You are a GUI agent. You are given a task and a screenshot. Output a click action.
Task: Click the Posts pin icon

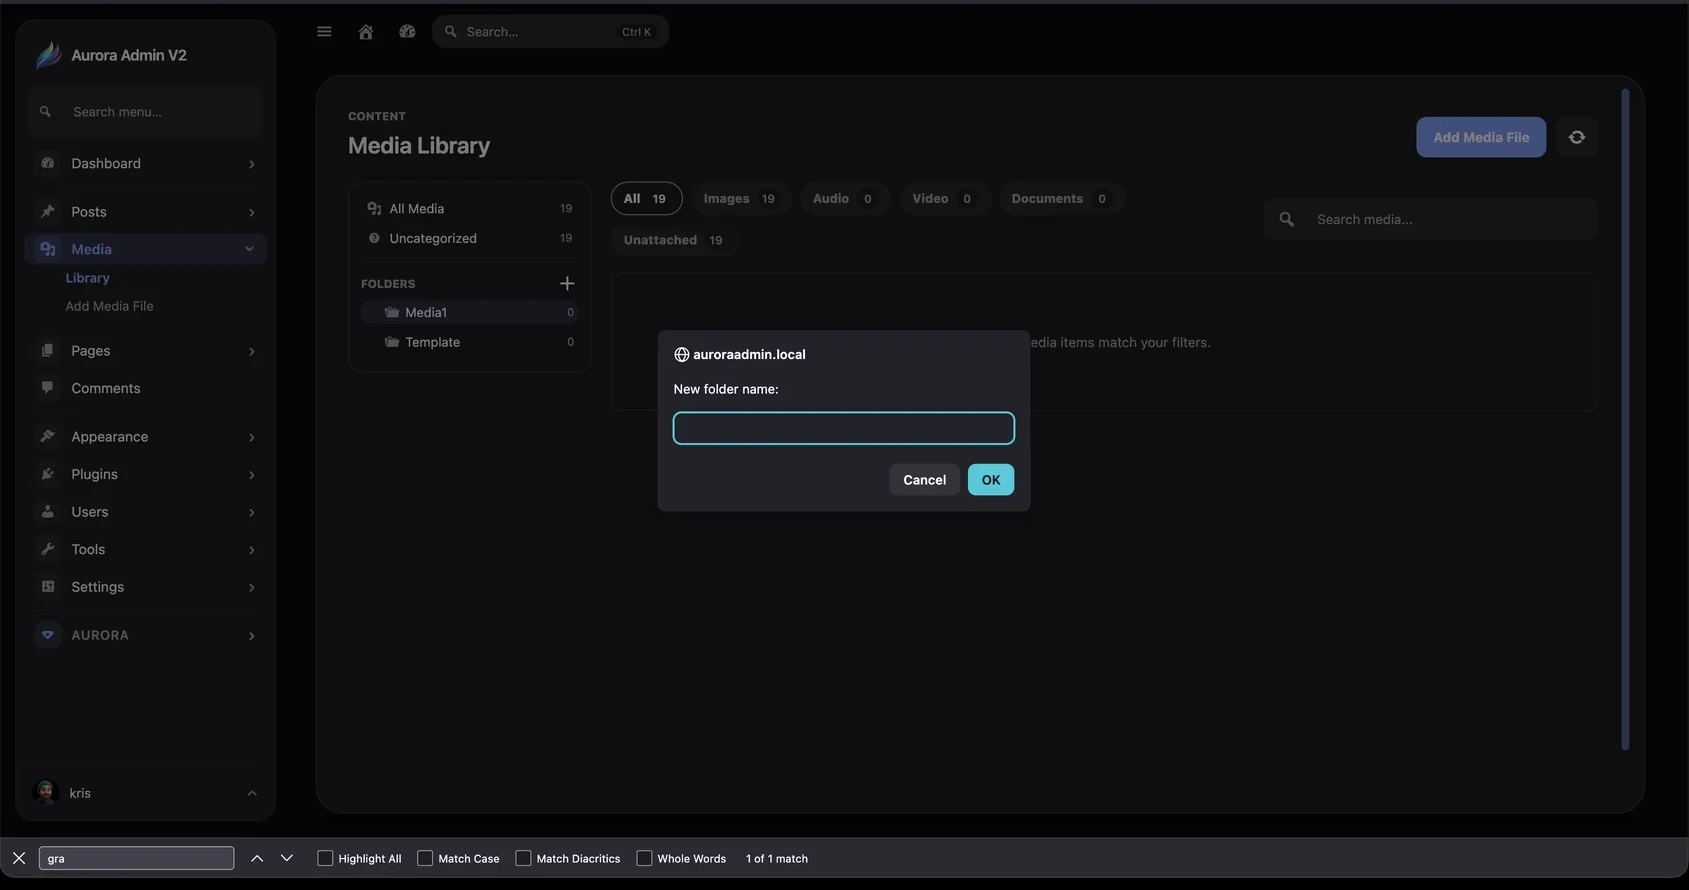pos(47,211)
